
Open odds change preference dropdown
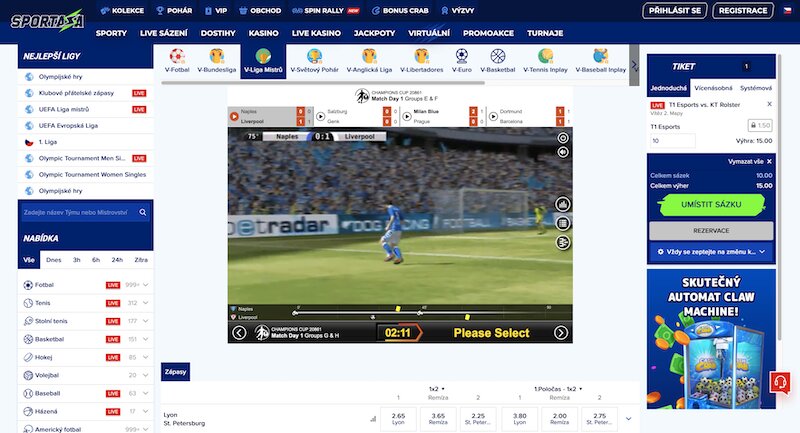coord(711,252)
